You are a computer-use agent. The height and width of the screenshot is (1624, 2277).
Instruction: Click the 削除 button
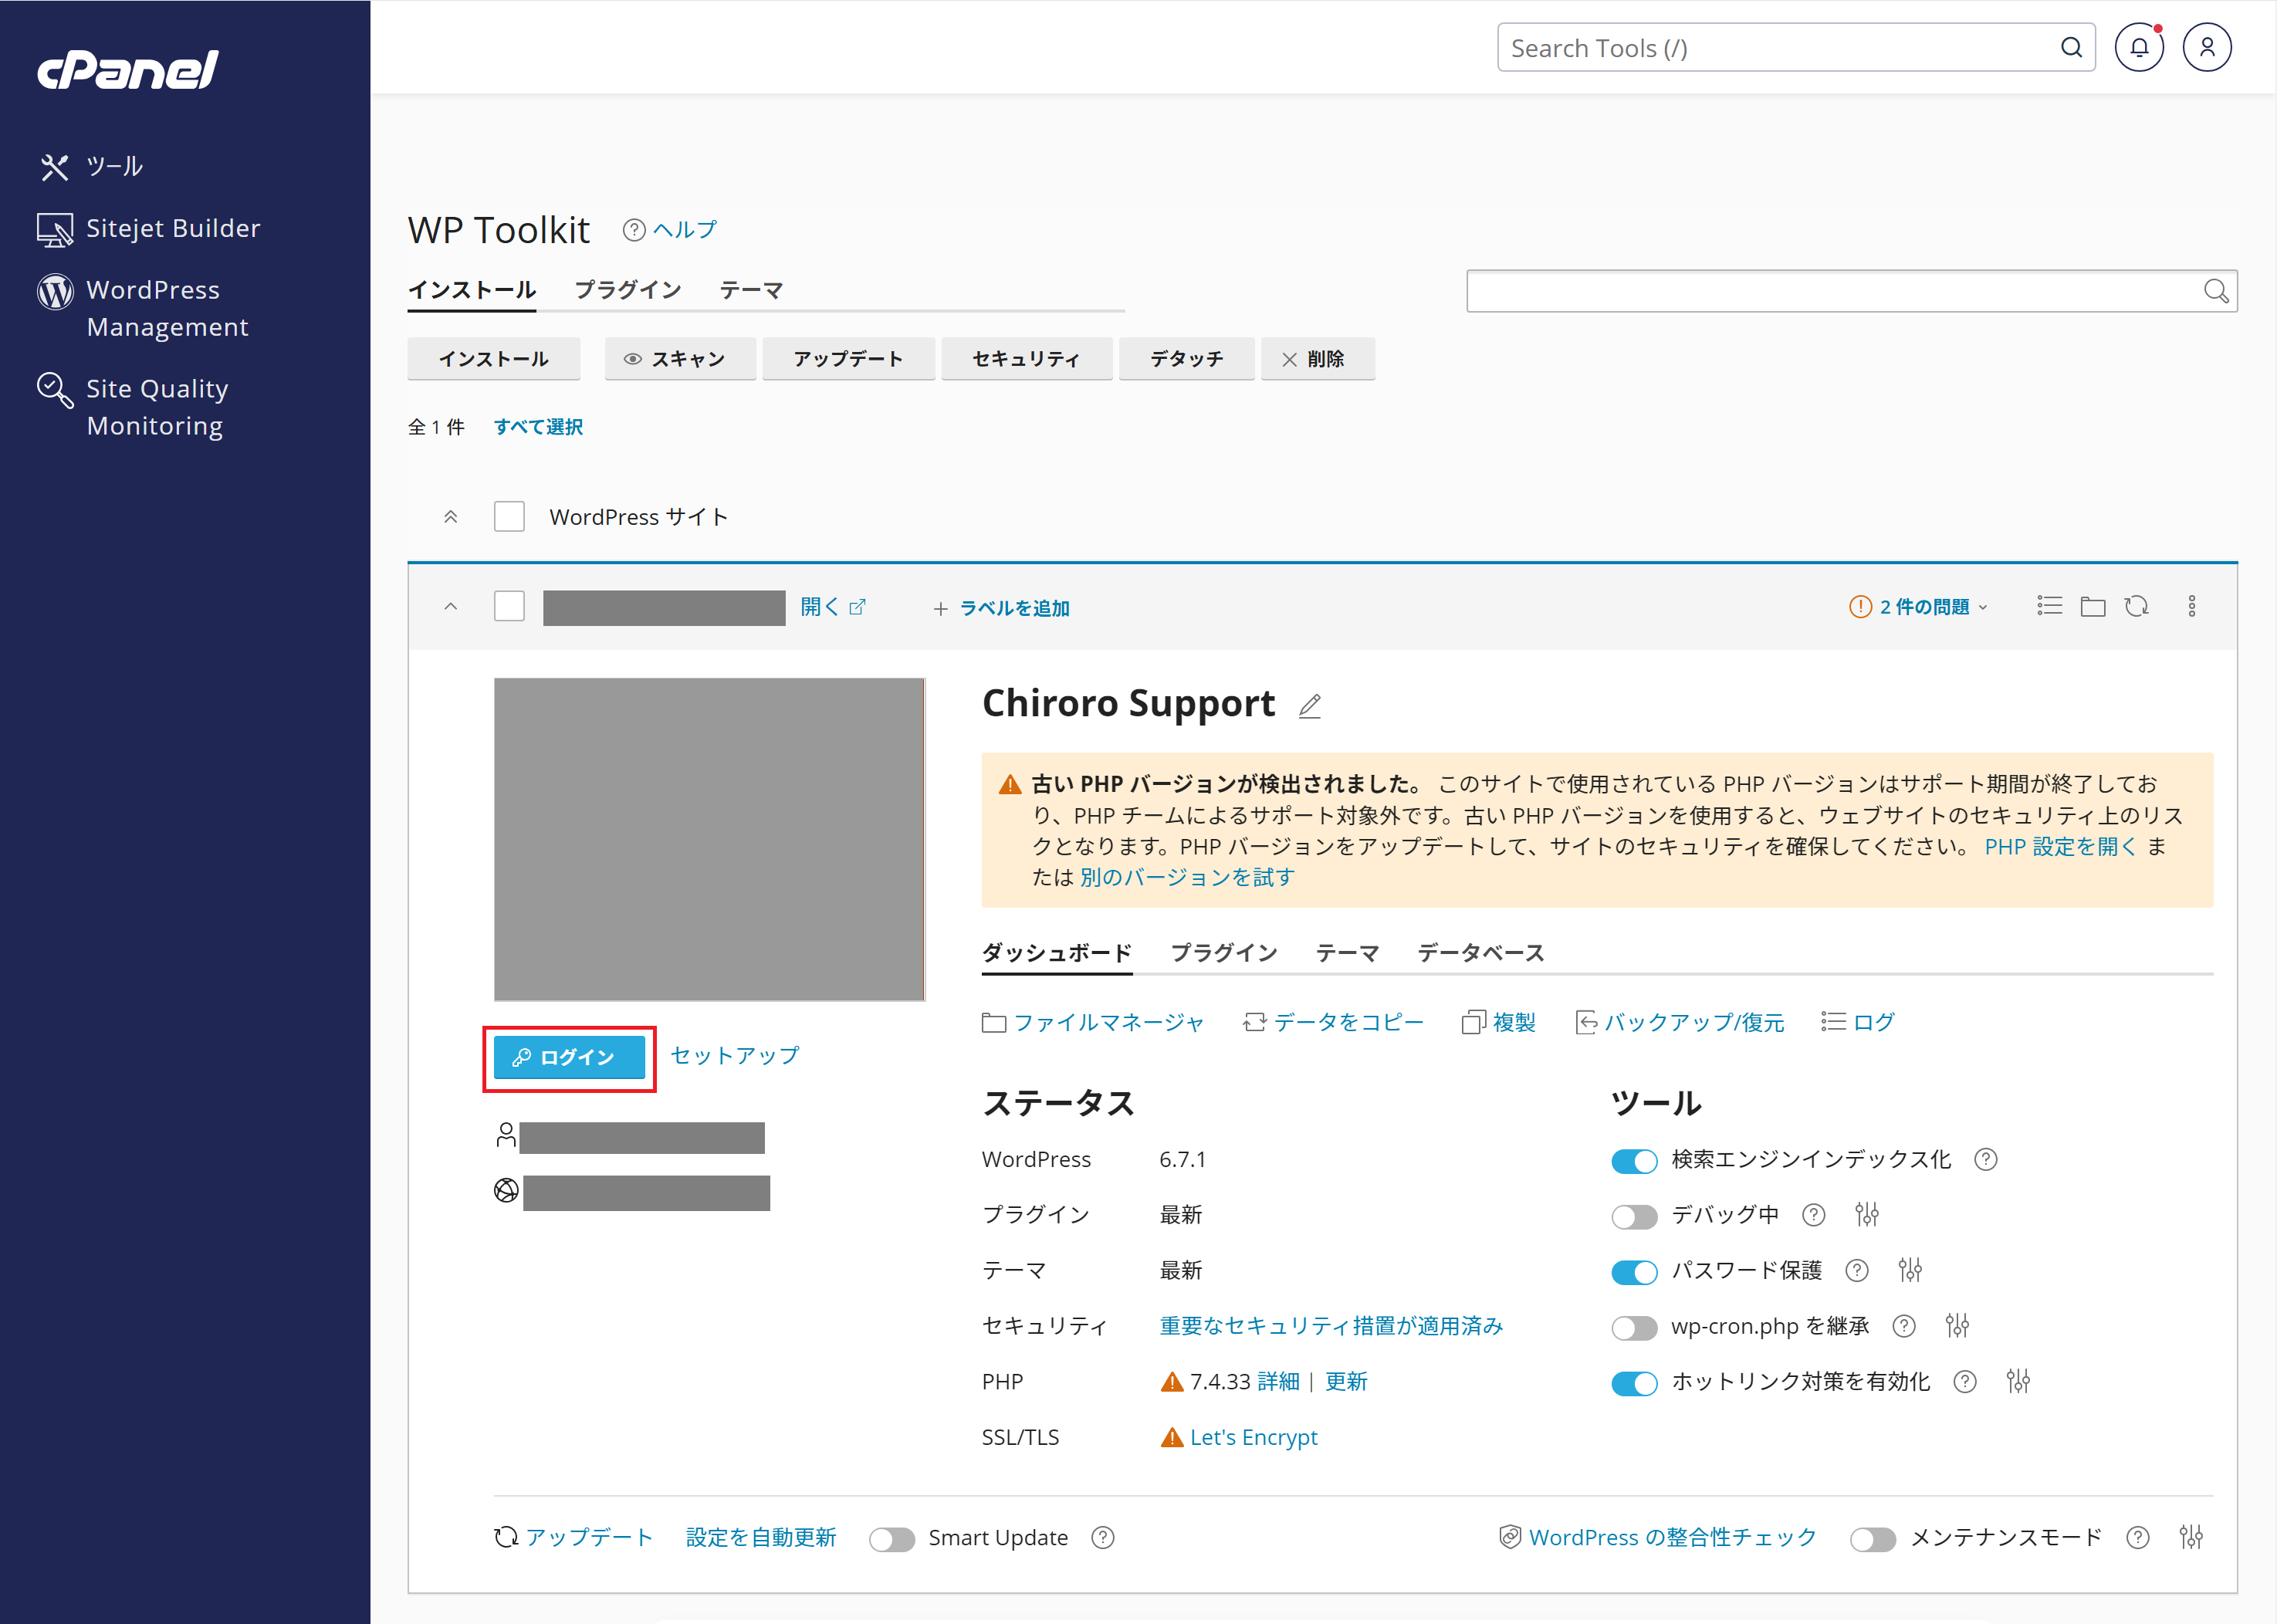pos(1317,358)
